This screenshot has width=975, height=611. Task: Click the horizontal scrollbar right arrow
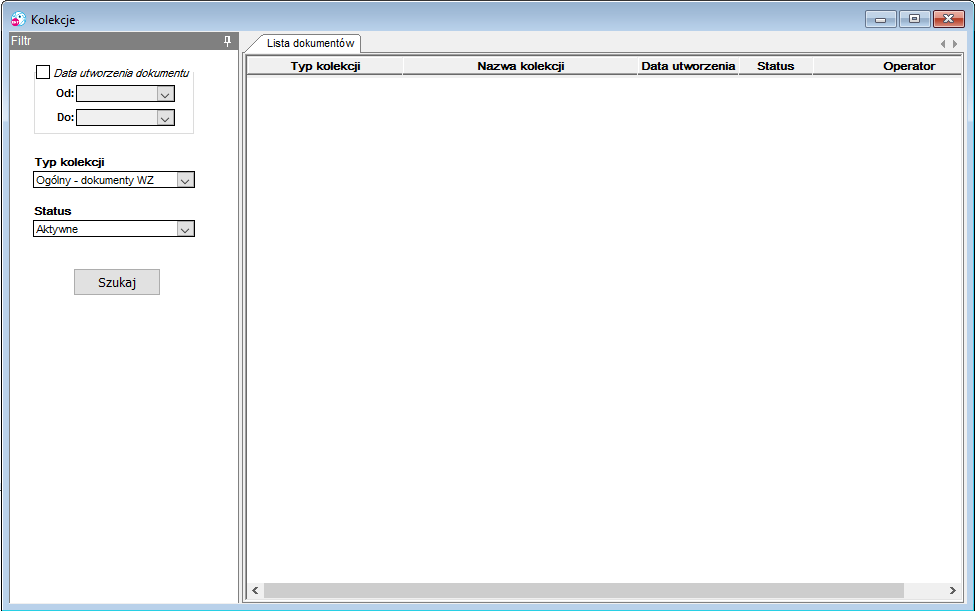tap(953, 590)
